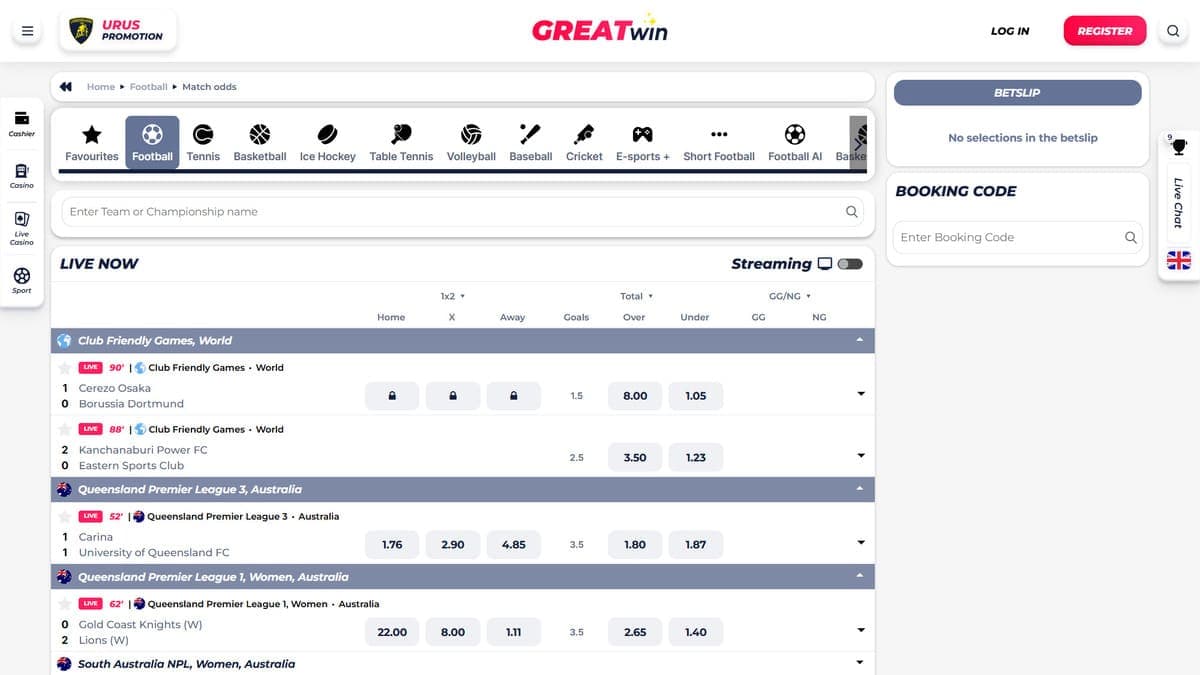The image size is (1200, 675).
Task: Click the magnifier in team search field
Action: coord(852,212)
